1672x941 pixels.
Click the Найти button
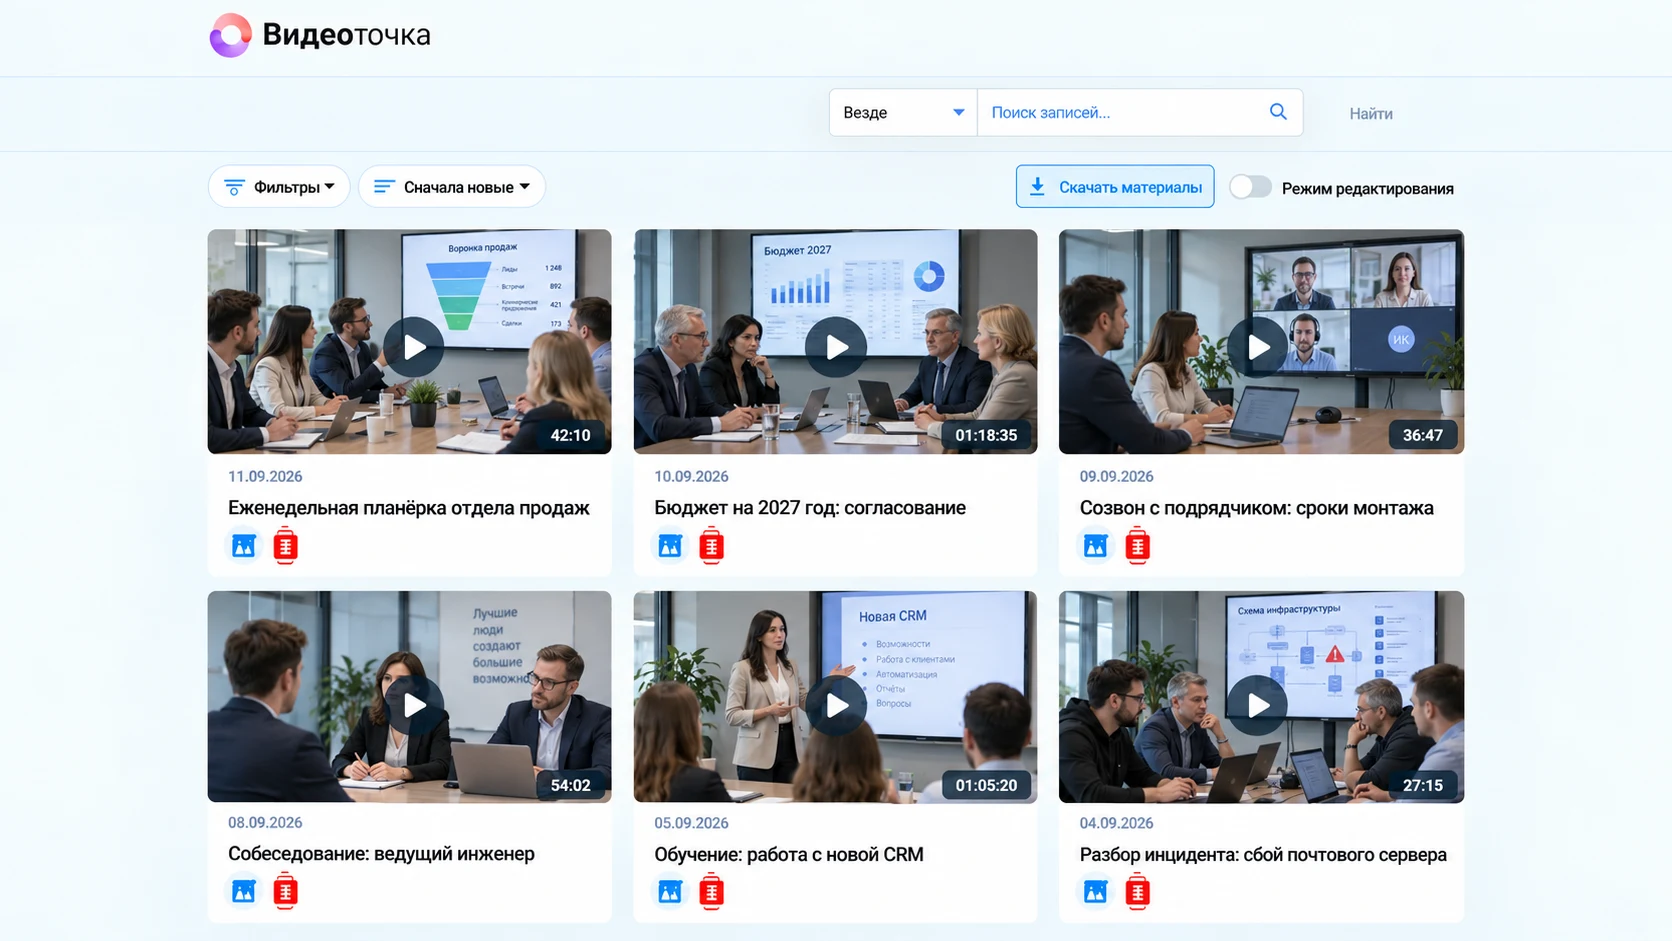click(1371, 113)
